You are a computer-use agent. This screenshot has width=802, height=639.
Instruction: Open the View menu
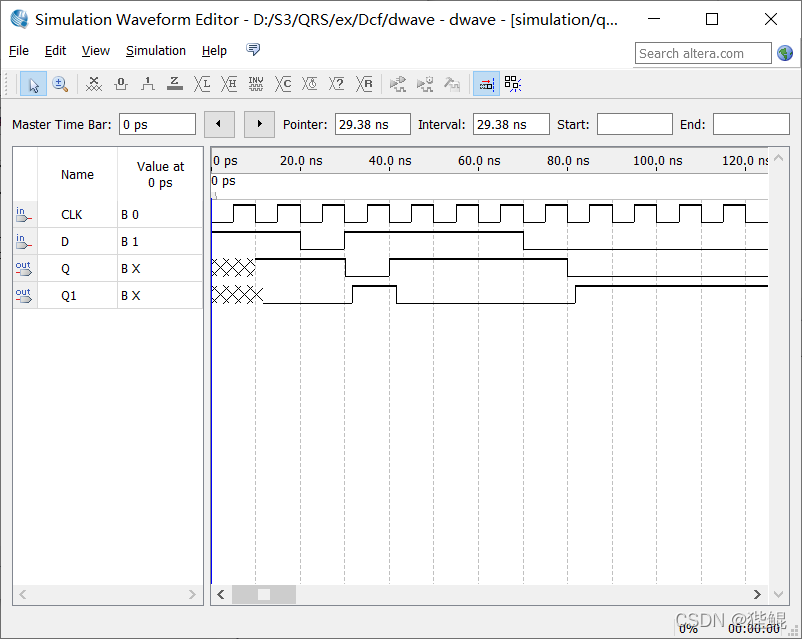coord(96,51)
